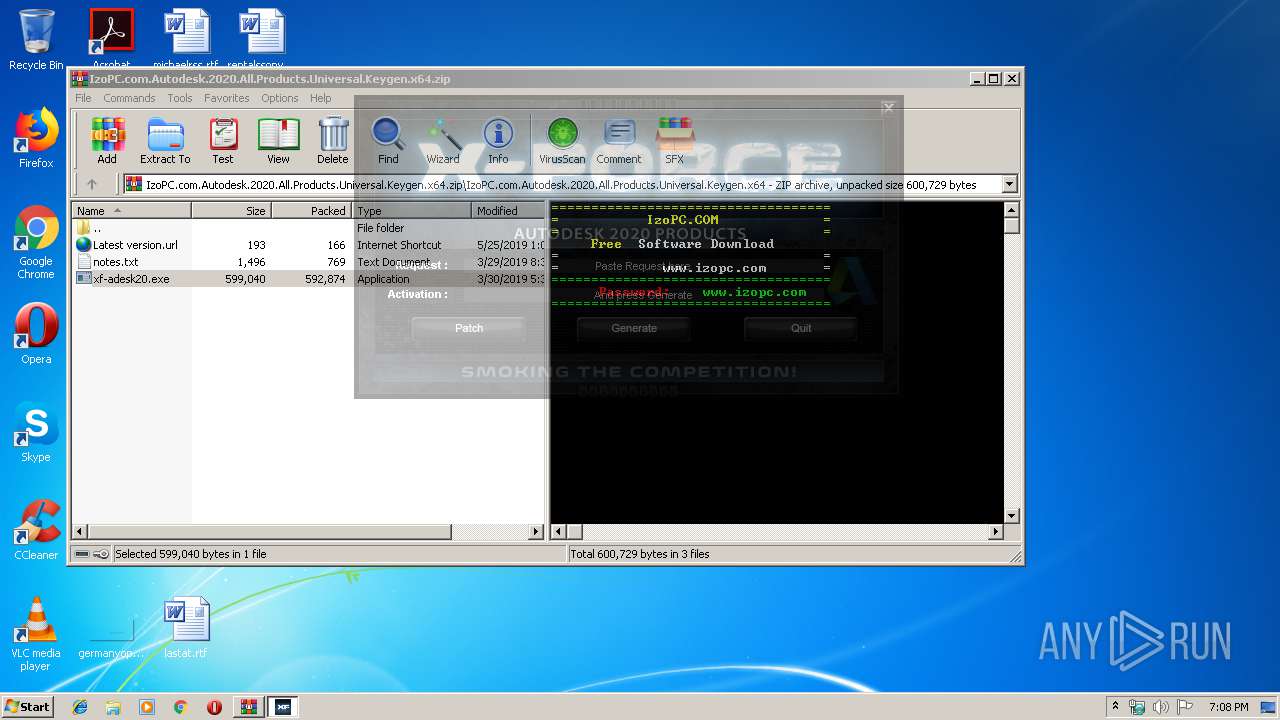Click the network tray icon
The width and height of the screenshot is (1280, 720).
click(x=1137, y=707)
